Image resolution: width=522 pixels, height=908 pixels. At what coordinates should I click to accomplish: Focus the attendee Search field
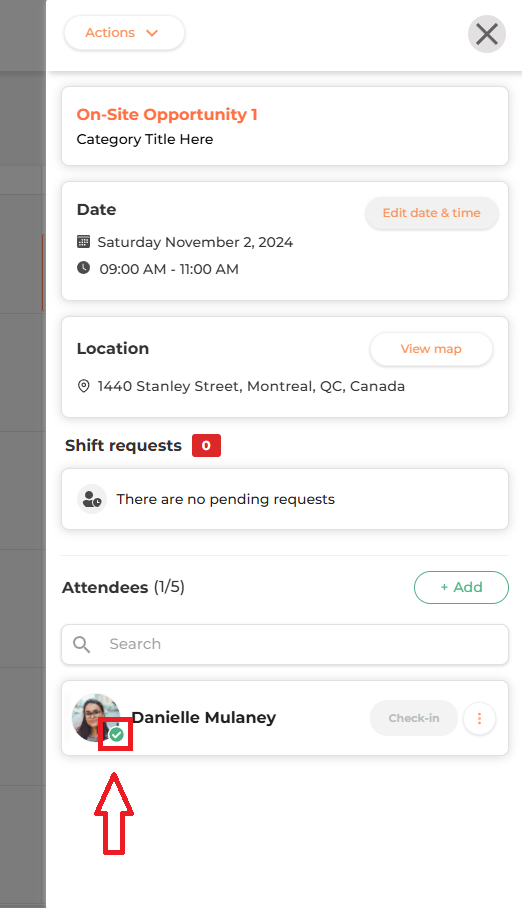[x=285, y=644]
